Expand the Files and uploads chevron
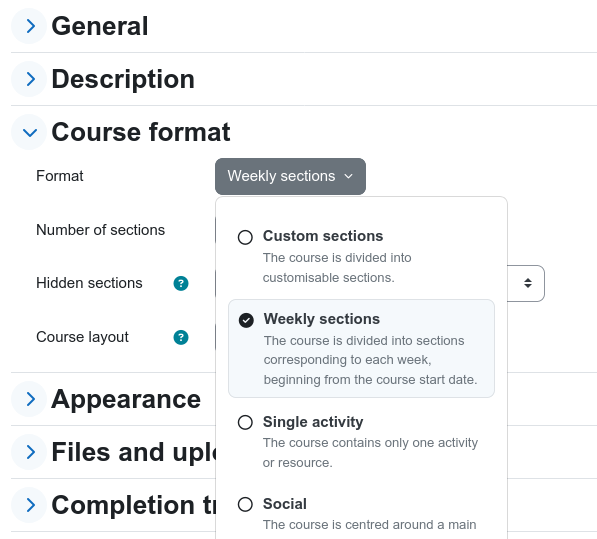 point(29,452)
